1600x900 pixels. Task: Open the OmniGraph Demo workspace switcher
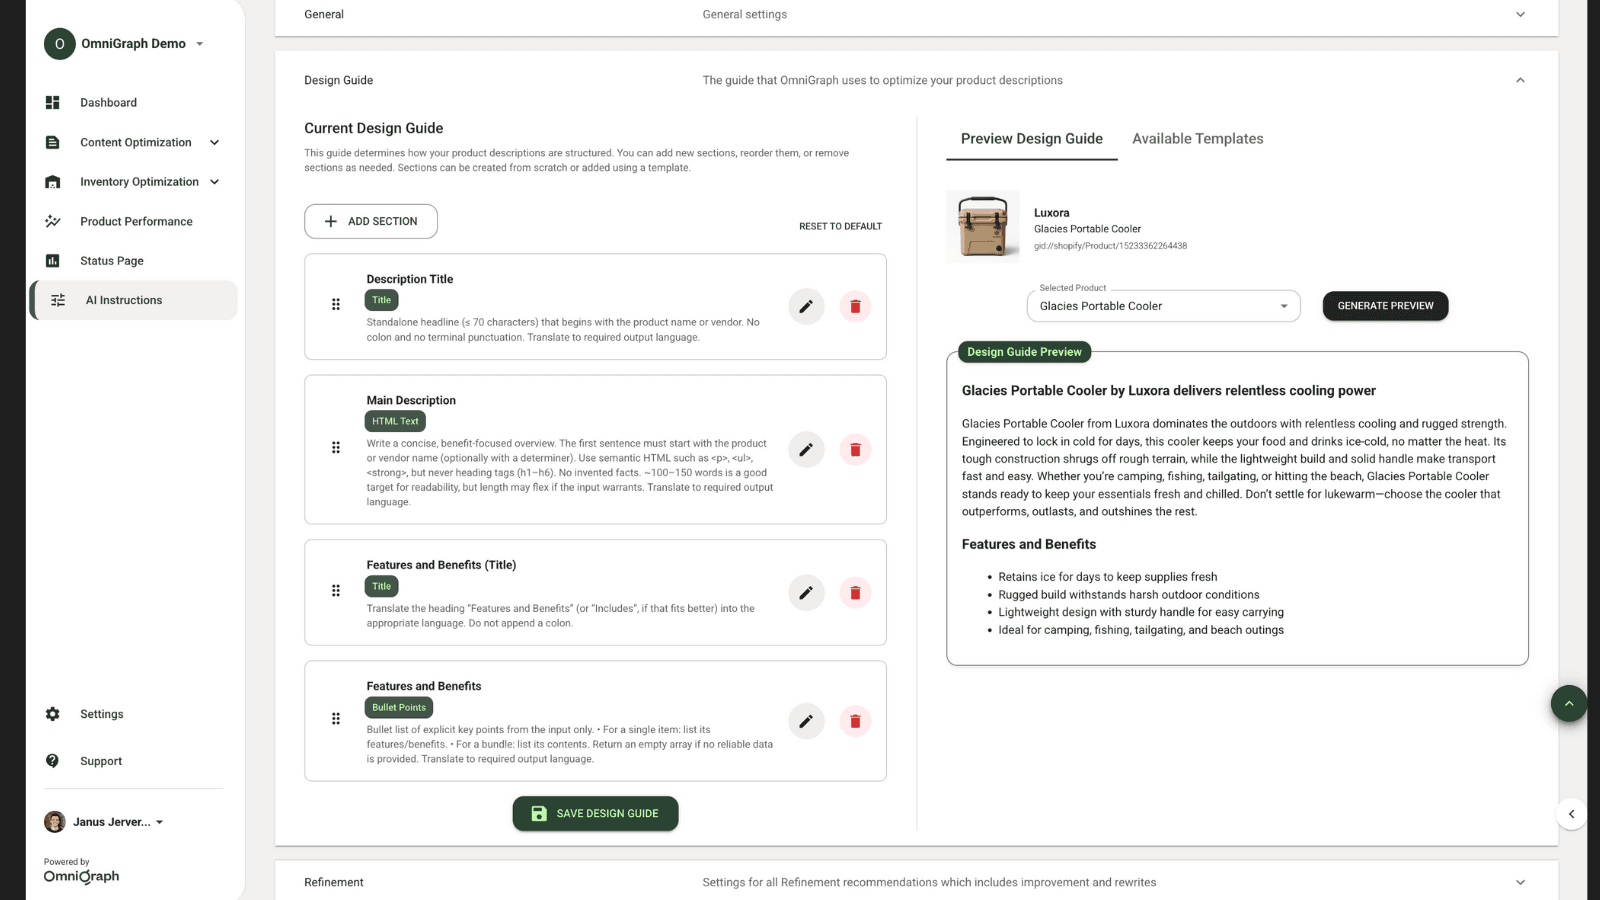point(126,43)
